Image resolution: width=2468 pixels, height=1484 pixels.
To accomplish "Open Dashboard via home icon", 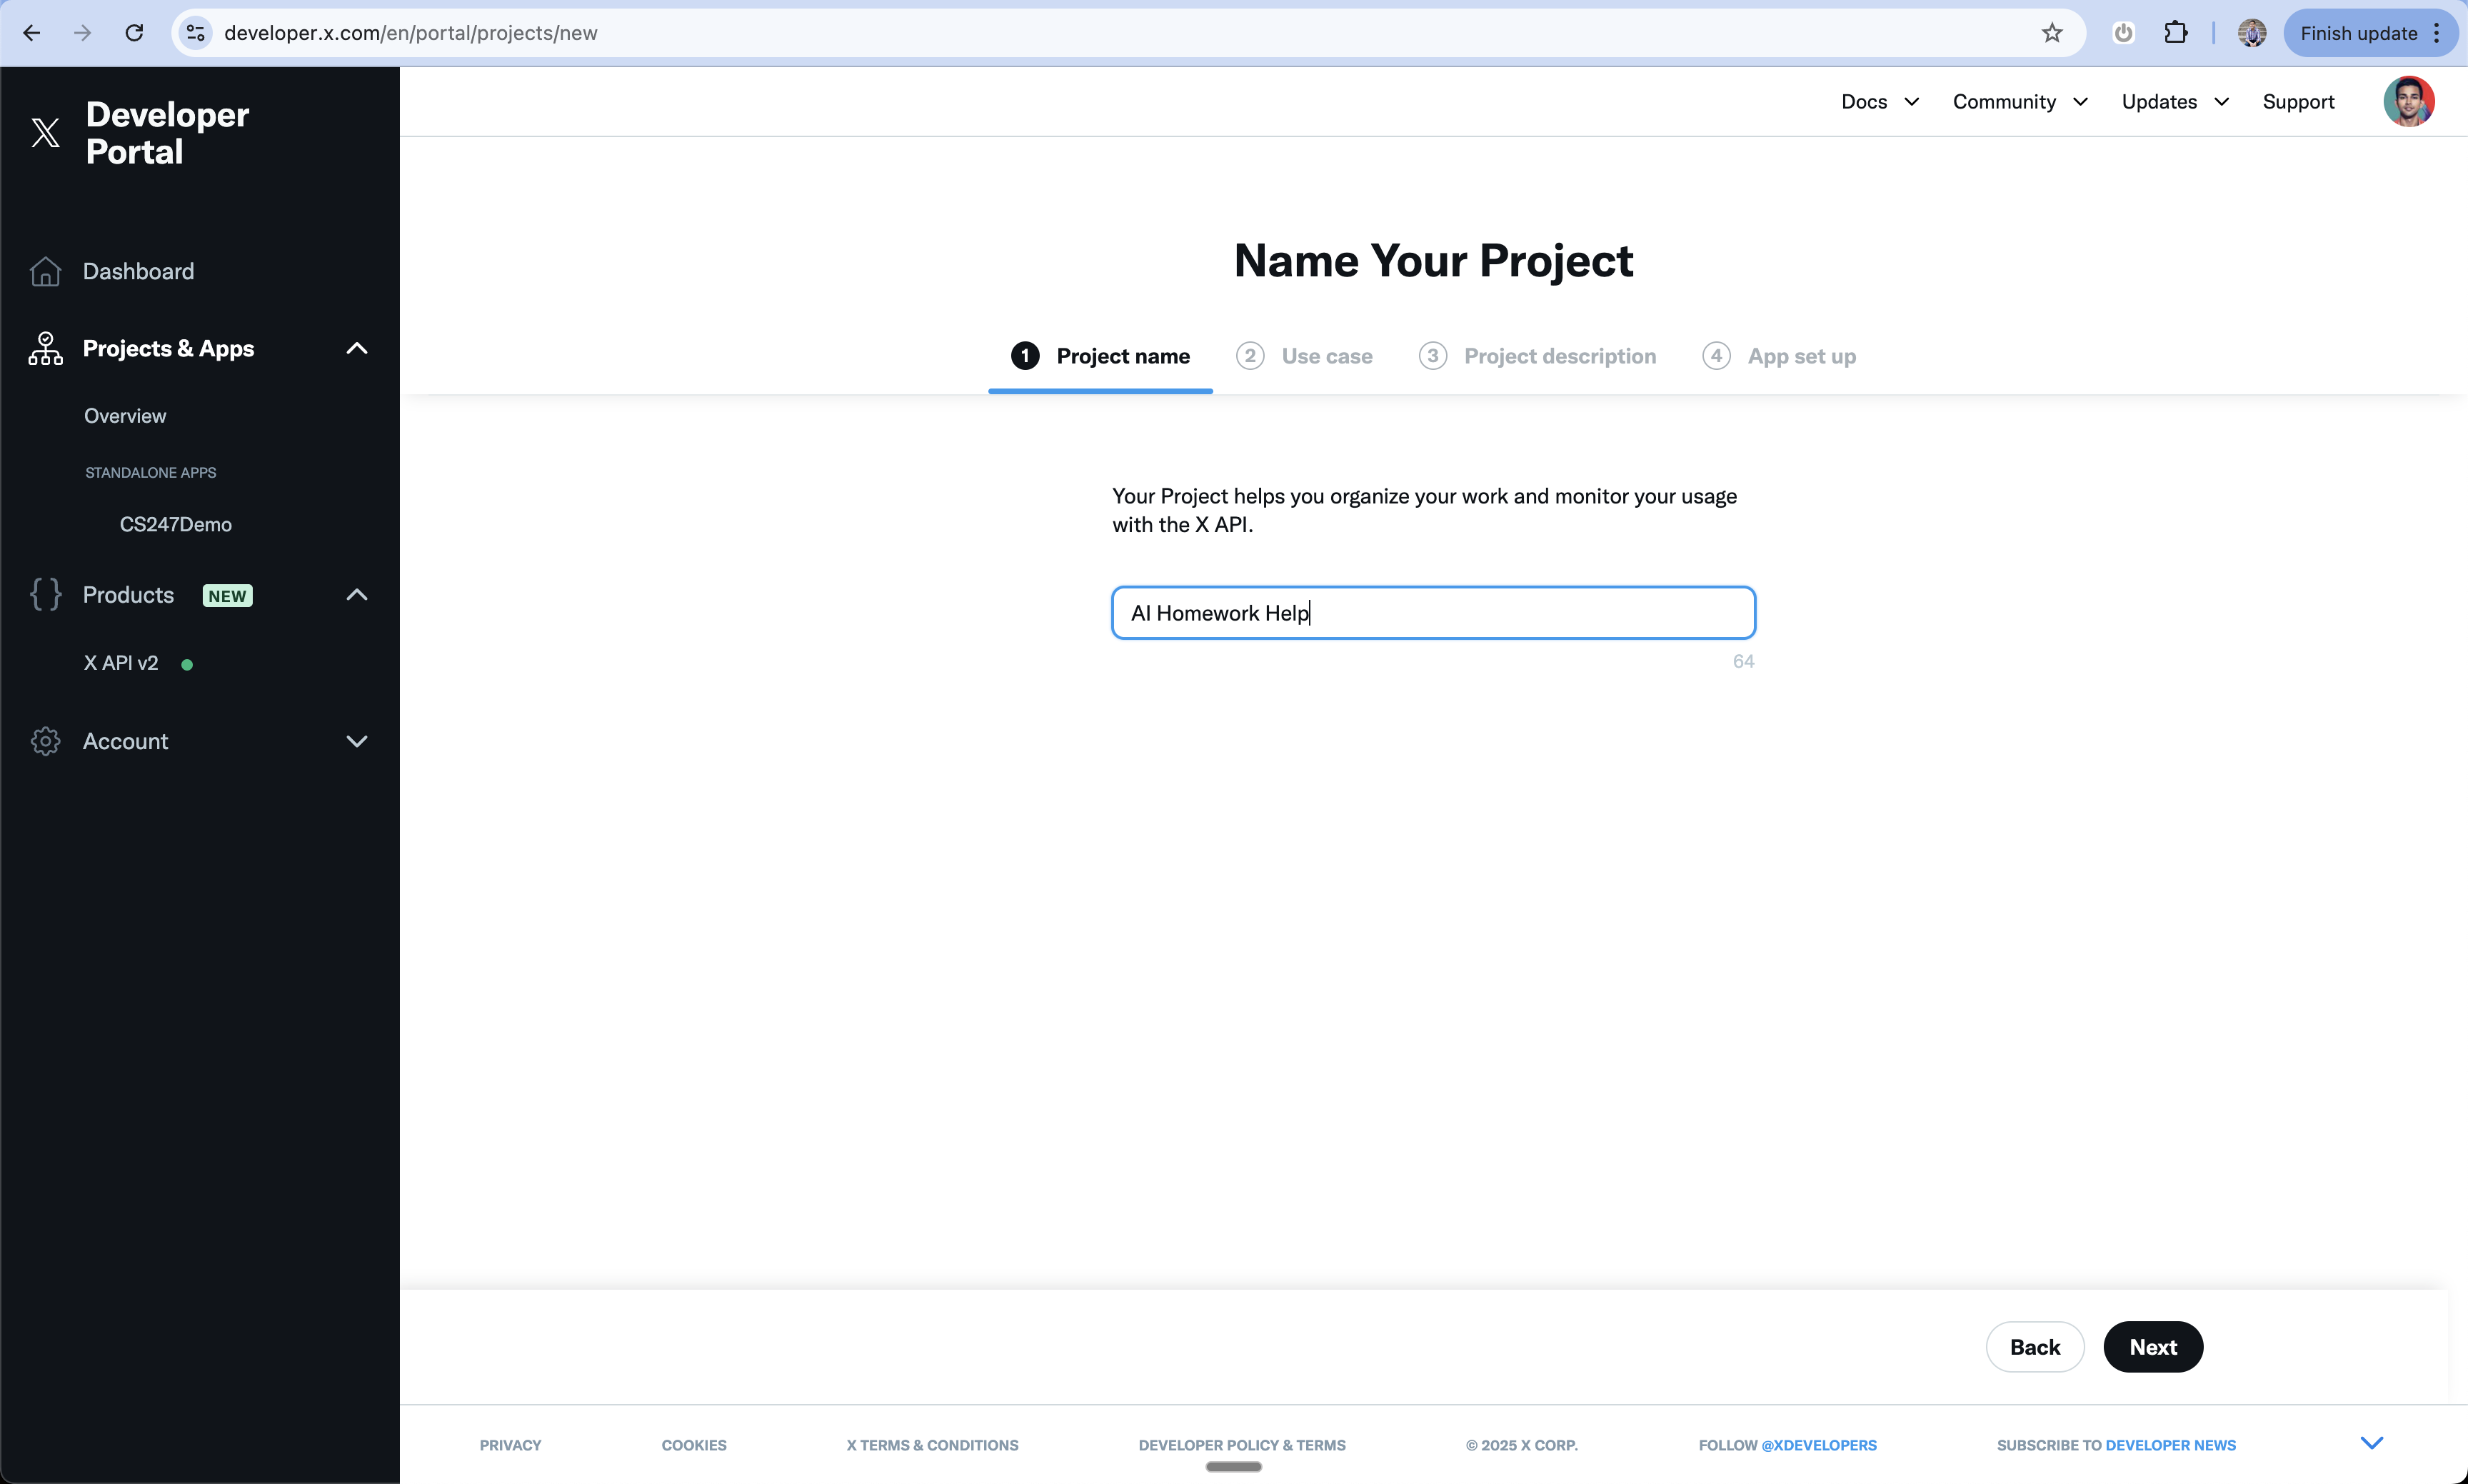I will coord(45,272).
